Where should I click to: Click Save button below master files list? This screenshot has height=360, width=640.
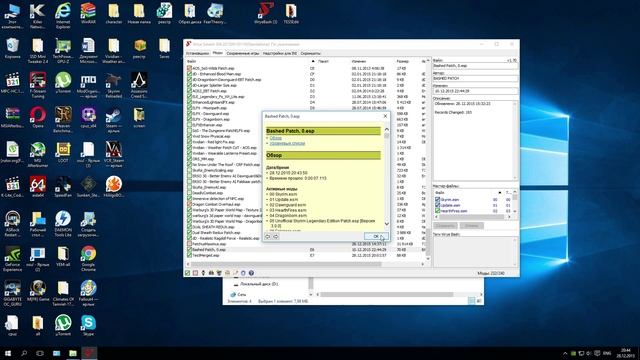click(x=445, y=225)
